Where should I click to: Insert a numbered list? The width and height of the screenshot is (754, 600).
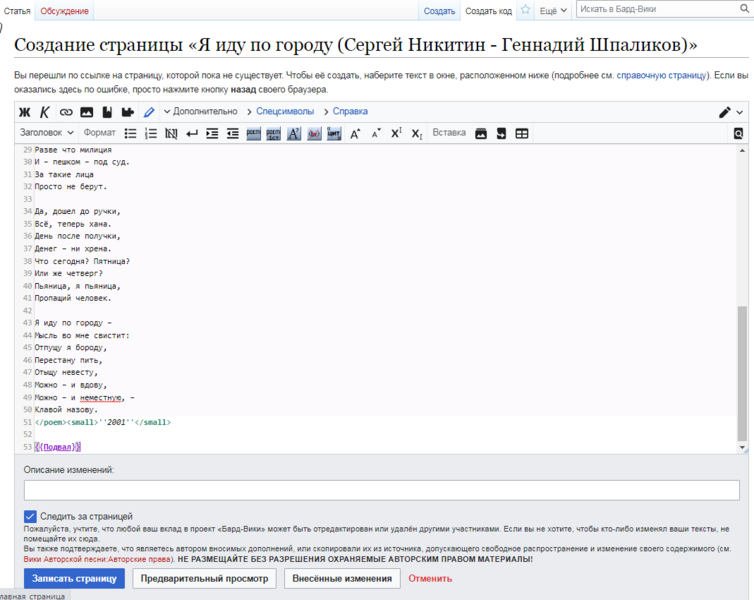click(151, 133)
